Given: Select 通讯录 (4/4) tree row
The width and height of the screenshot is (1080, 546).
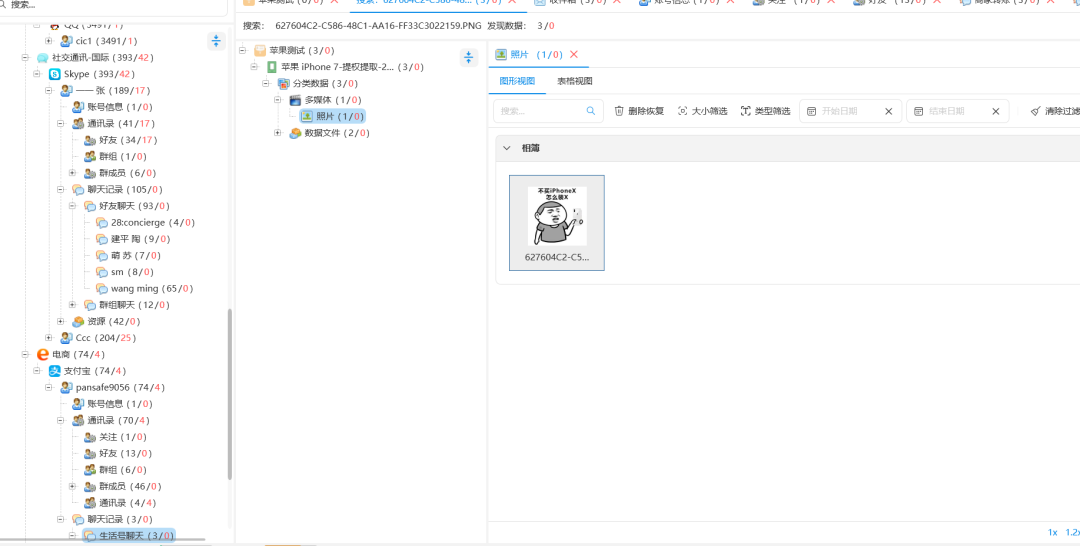Looking at the screenshot, I should [120, 503].
